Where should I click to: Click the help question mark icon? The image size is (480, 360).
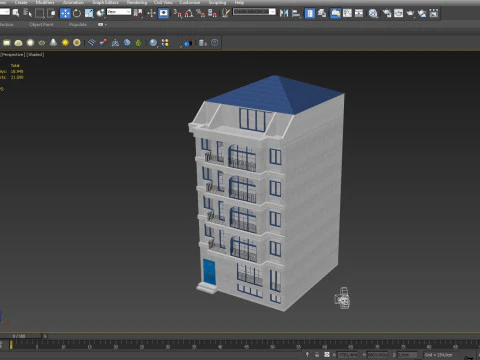tap(215, 43)
